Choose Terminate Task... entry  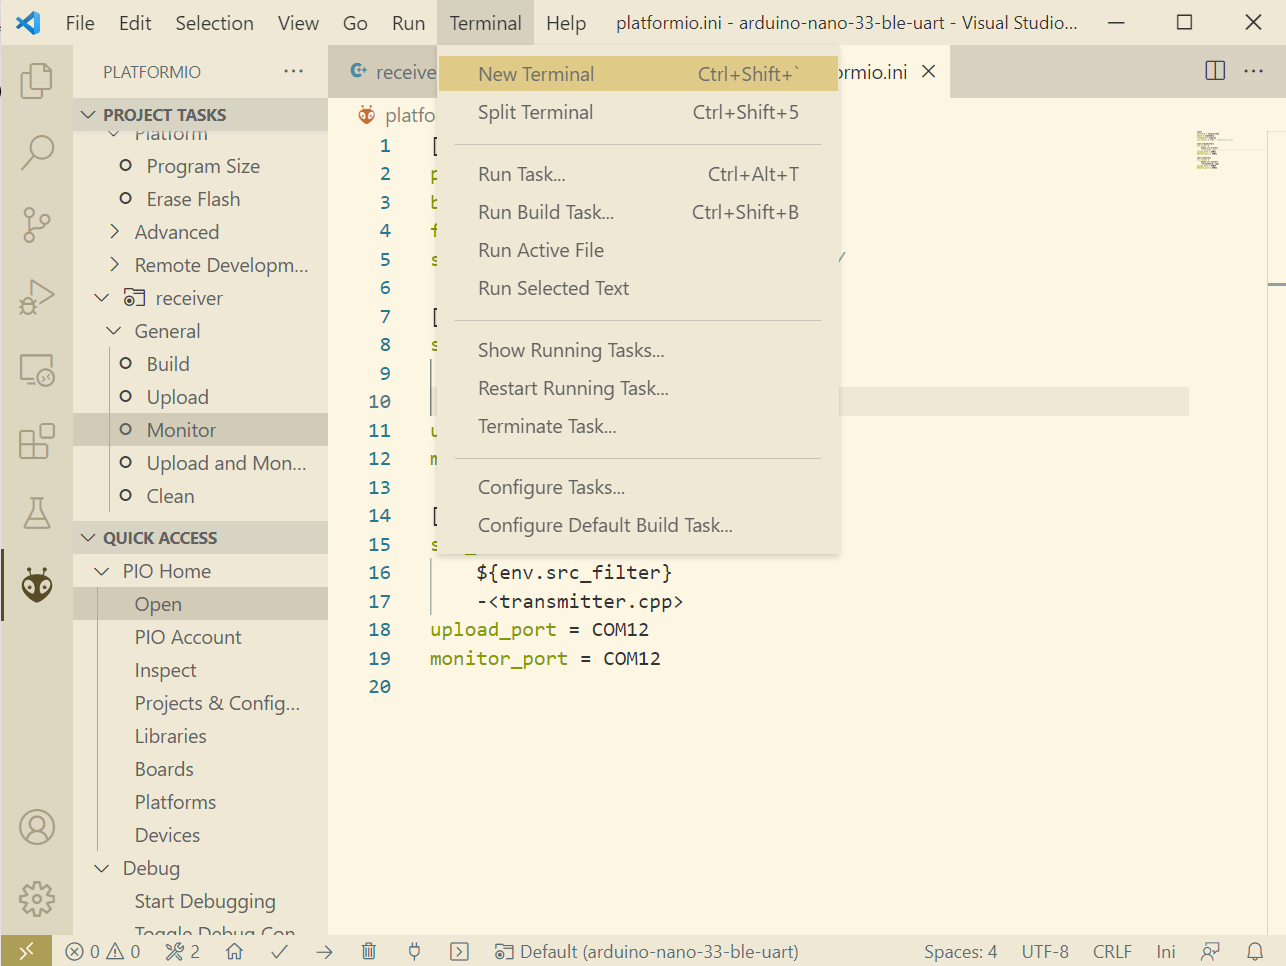tap(638, 426)
